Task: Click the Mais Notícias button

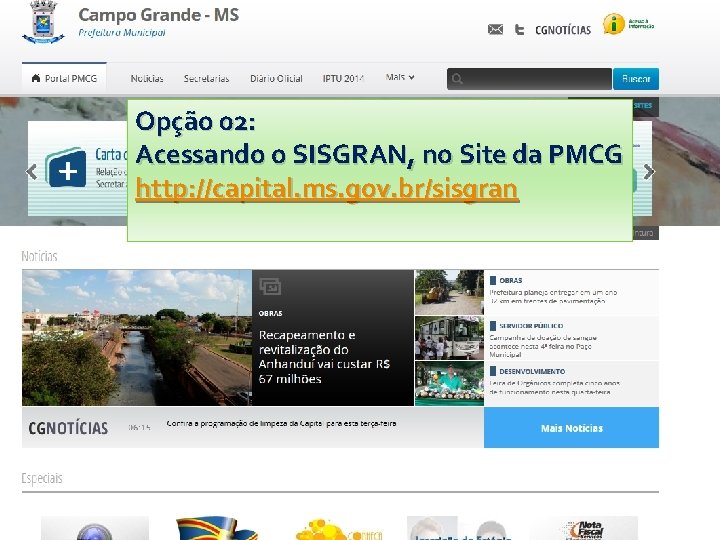Action: pos(571,428)
